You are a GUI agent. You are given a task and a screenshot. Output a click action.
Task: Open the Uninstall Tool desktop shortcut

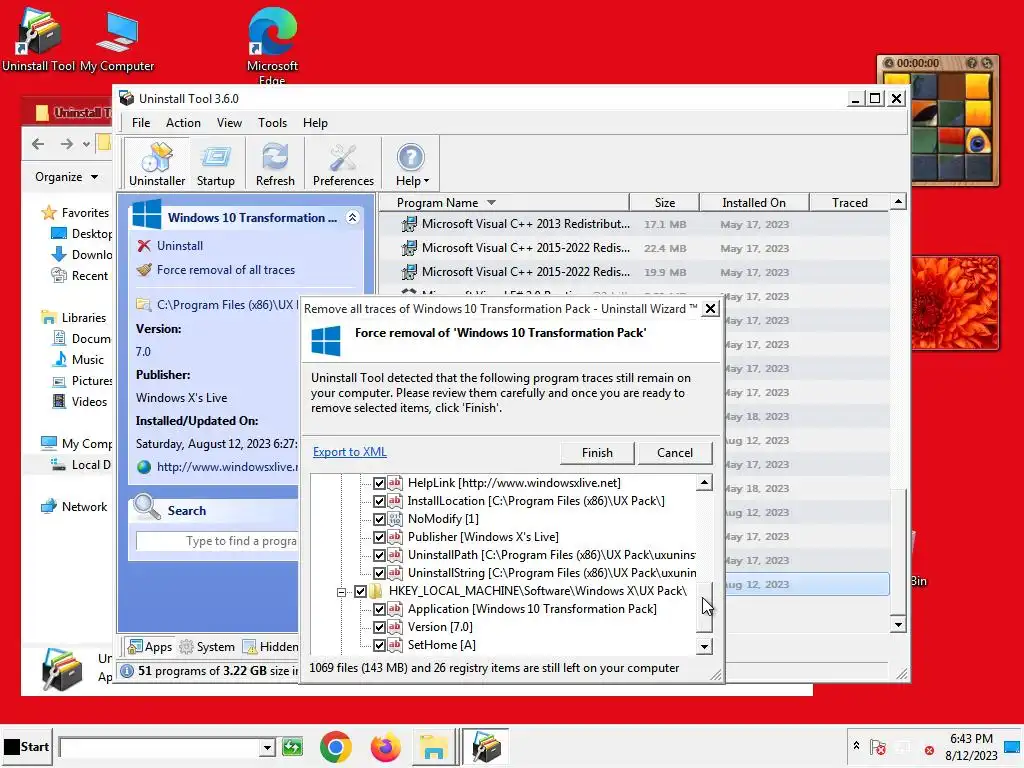(x=39, y=39)
